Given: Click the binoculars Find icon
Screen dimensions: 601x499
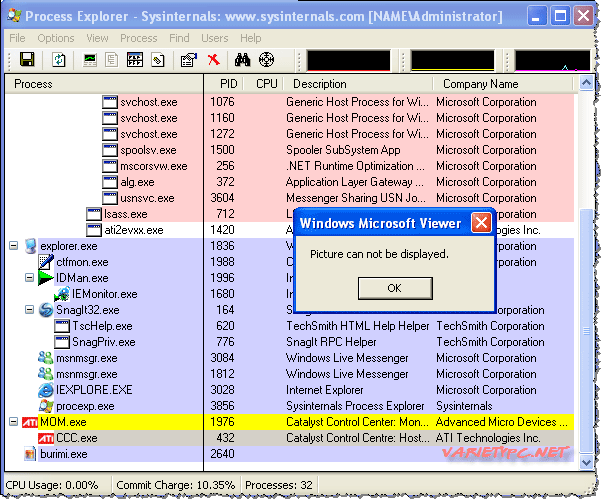Looking at the screenshot, I should 242,60.
